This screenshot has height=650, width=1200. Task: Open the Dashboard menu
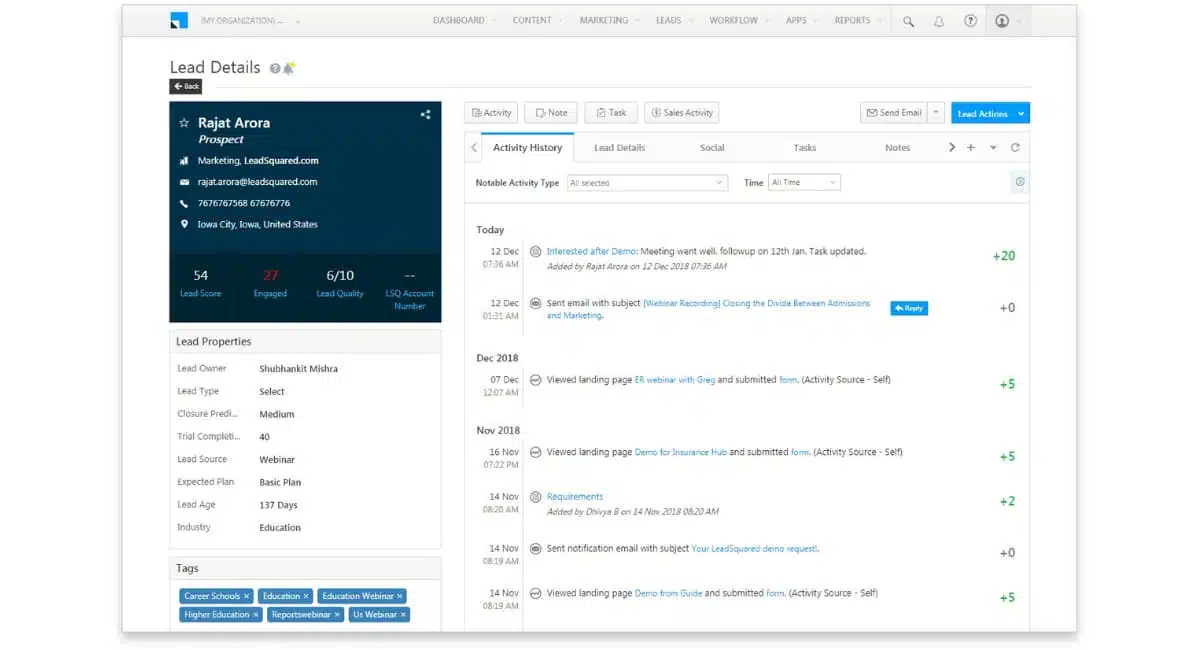coord(463,20)
